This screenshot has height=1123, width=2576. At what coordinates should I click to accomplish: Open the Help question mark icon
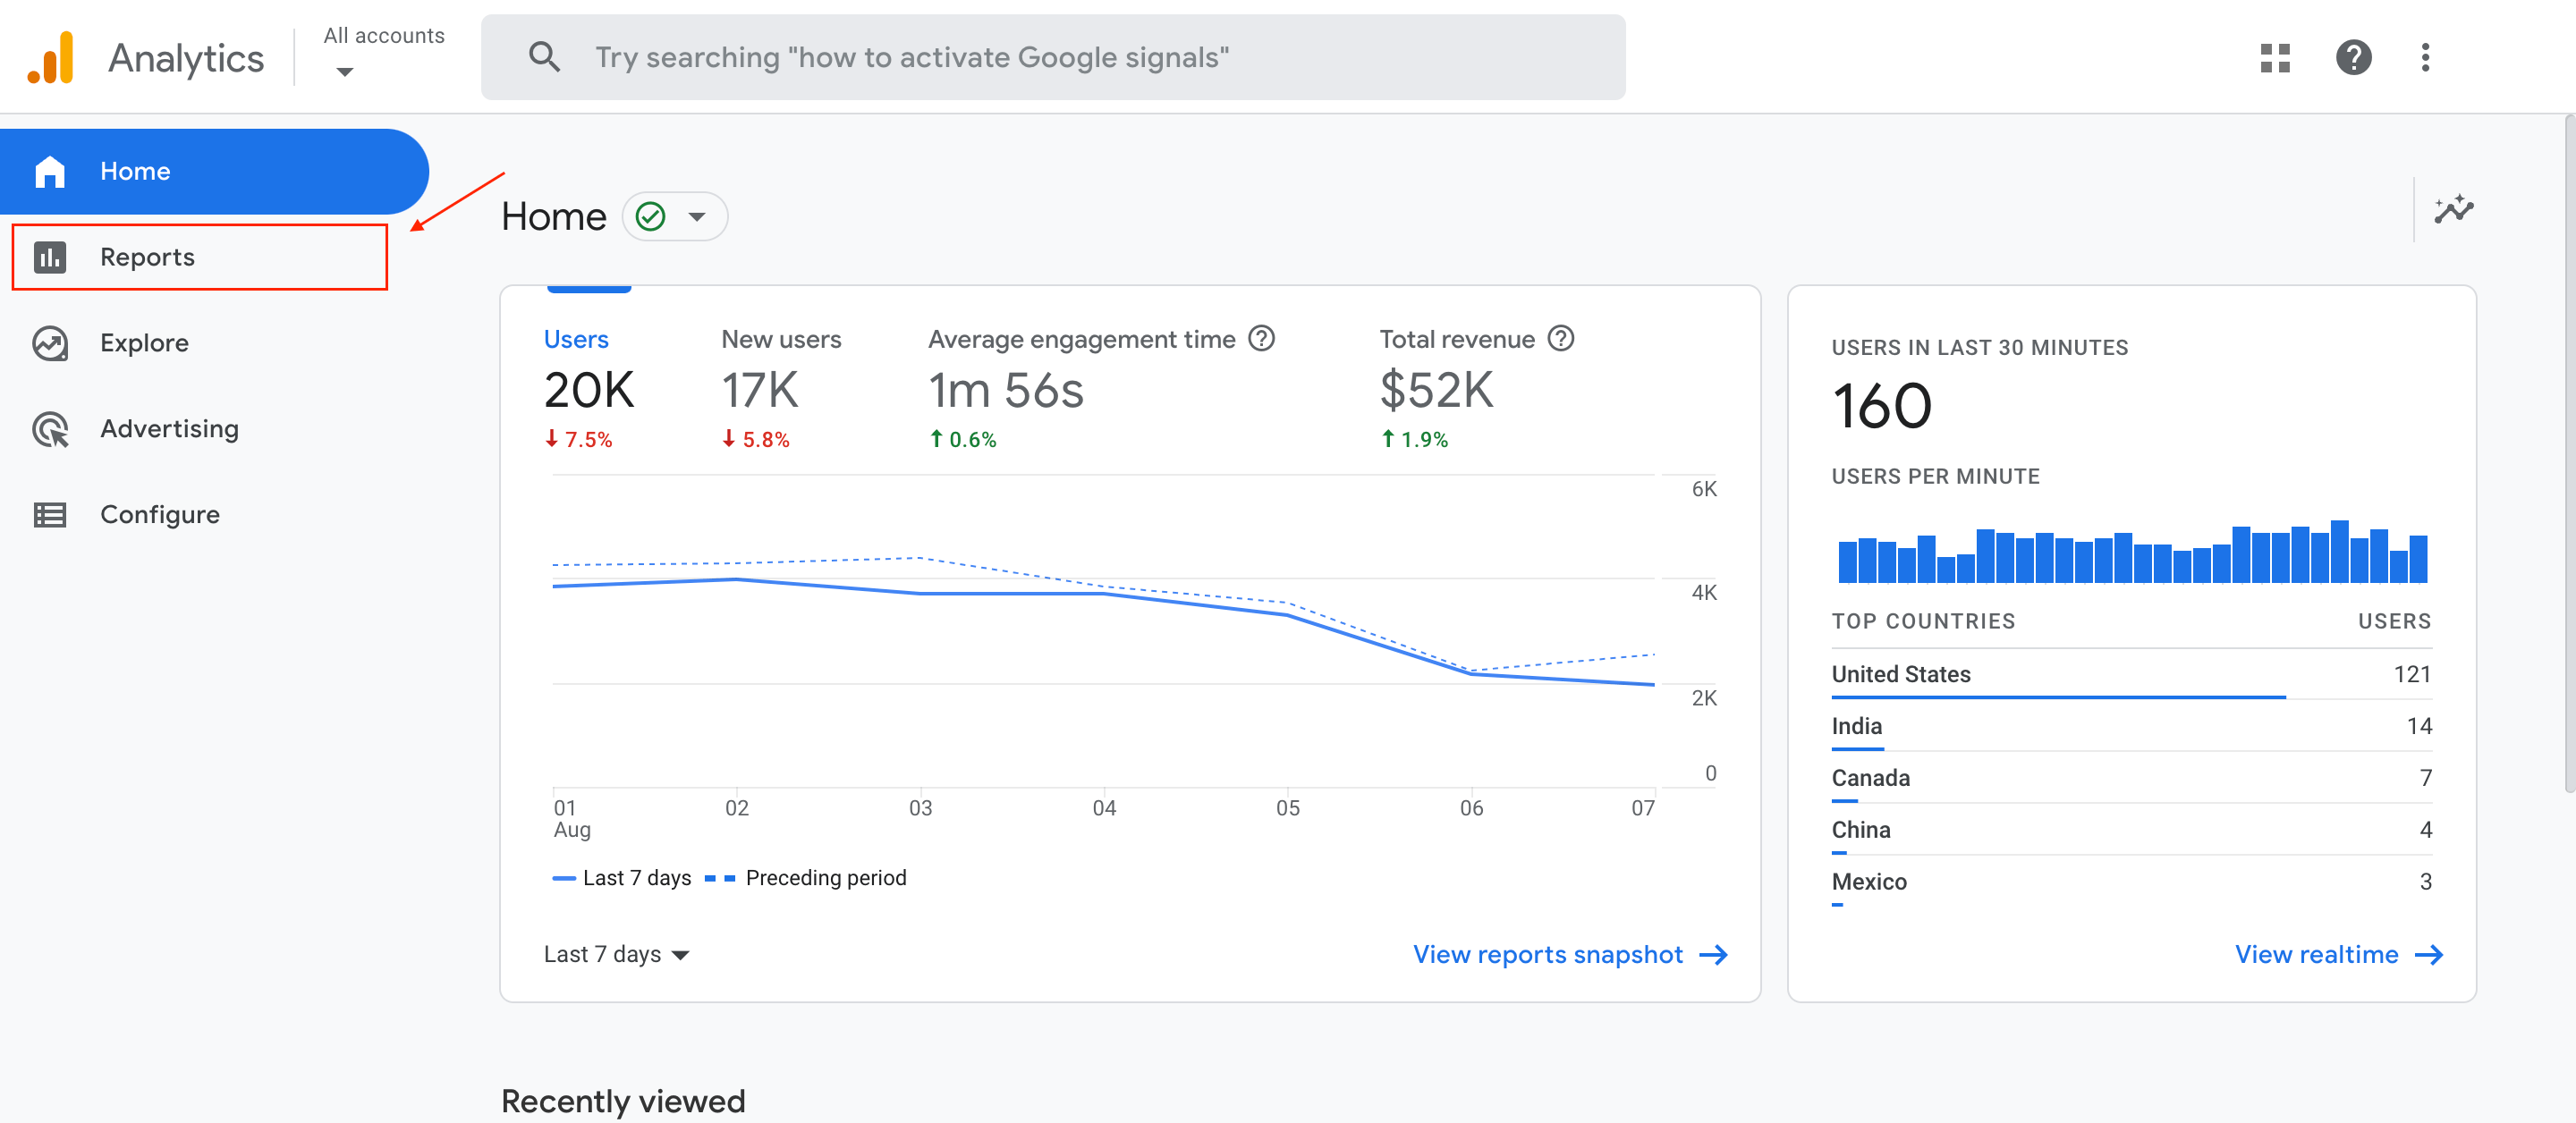(2354, 57)
